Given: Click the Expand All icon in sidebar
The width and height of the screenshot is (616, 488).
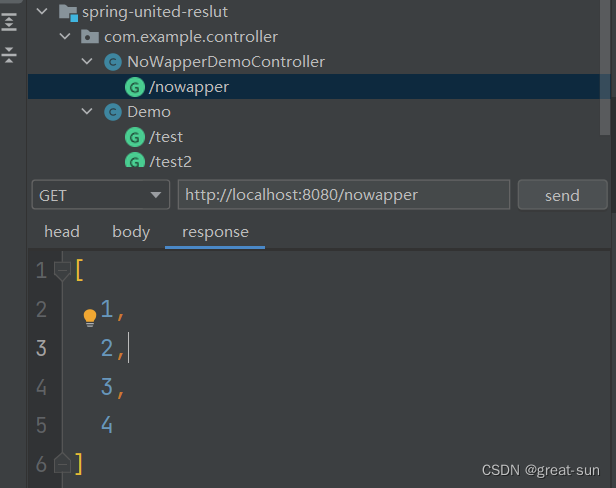Looking at the screenshot, I should click(x=9, y=22).
